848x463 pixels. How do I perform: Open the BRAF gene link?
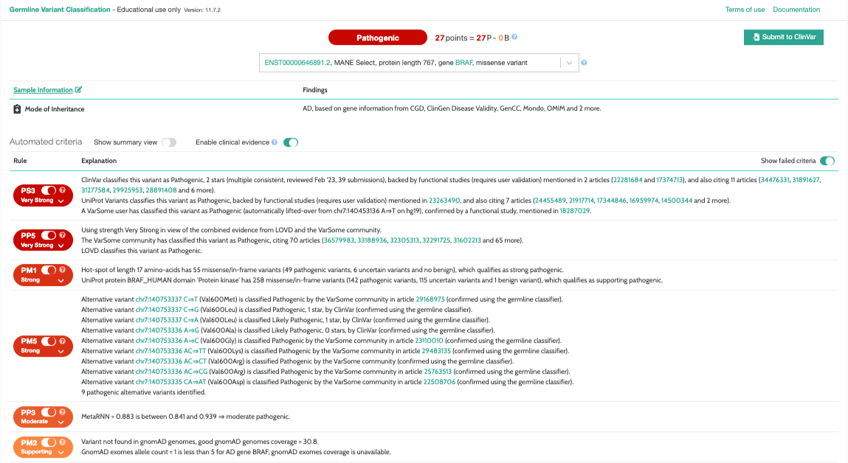tap(463, 63)
